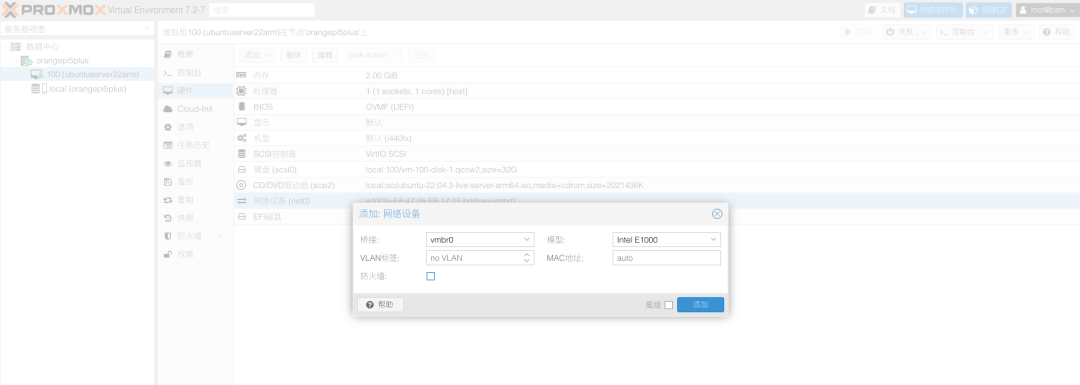Select the SCSI控制器 database icon
The image size is (1080, 385).
click(241, 154)
